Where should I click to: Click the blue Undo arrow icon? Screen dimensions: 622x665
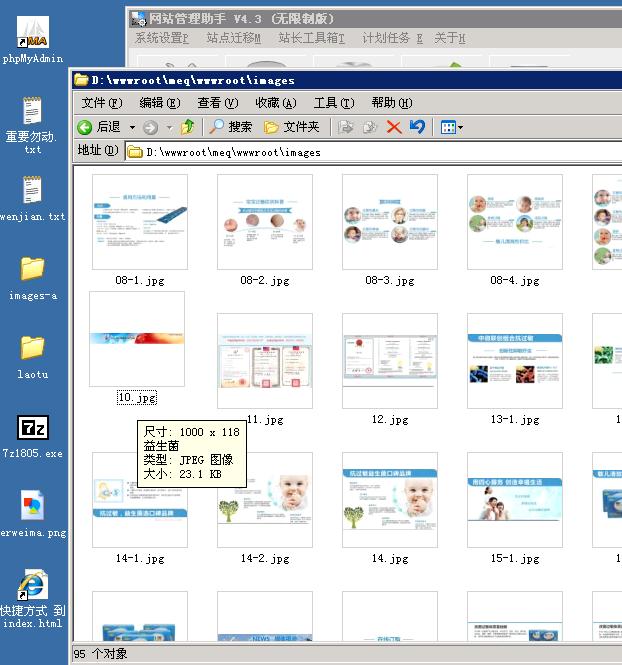tap(417, 127)
